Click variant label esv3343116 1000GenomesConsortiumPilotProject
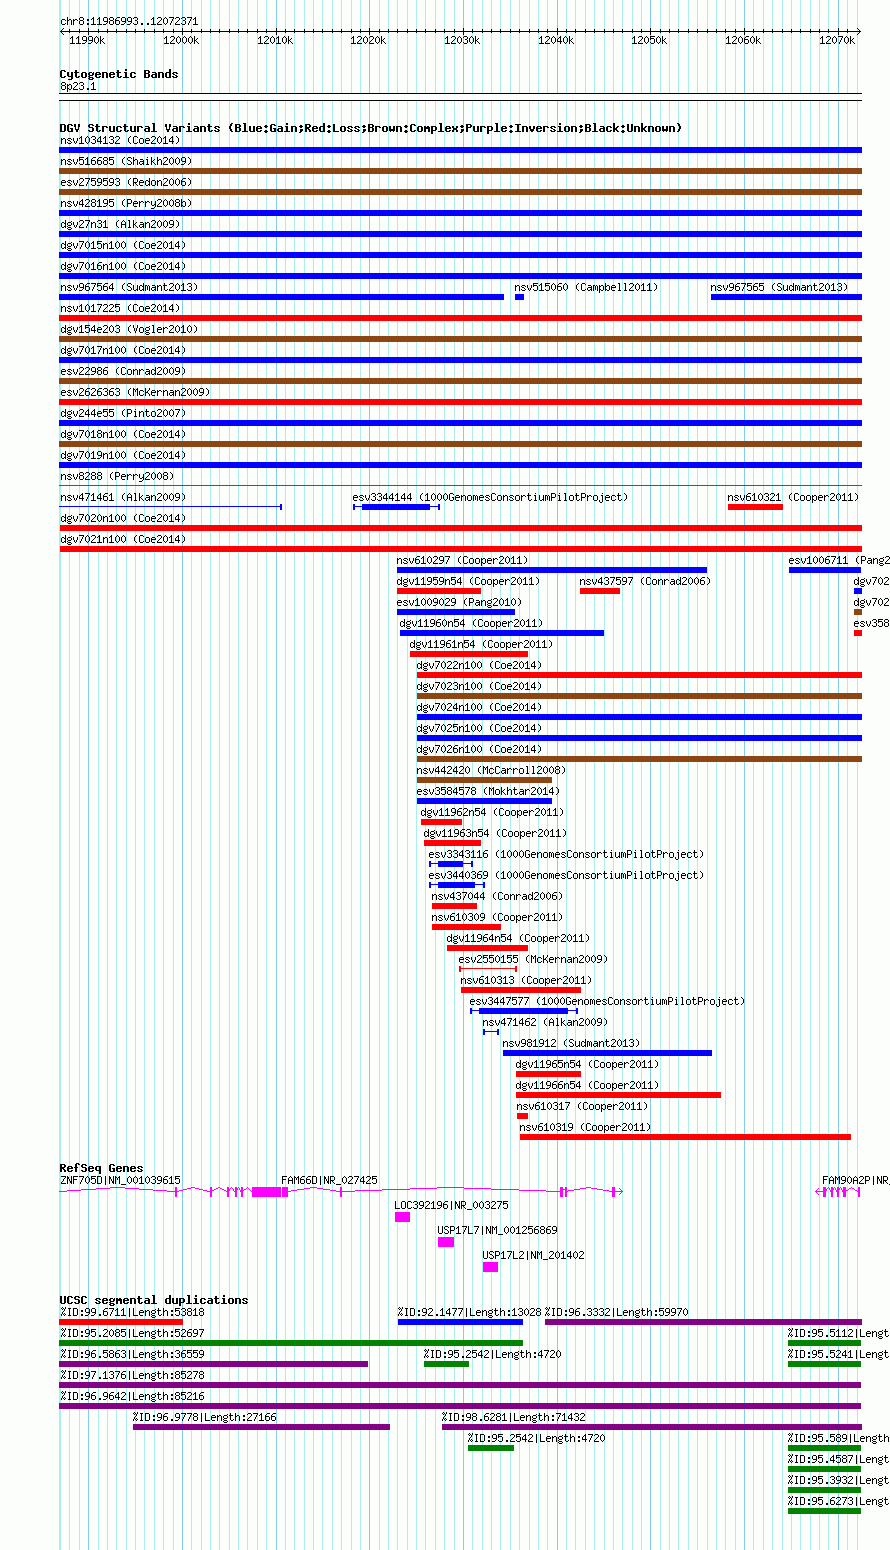This screenshot has height=1550, width=890. tap(566, 854)
